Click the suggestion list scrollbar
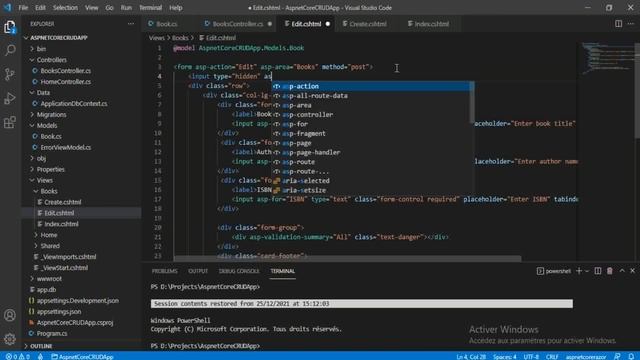The image size is (640, 360). (x=472, y=102)
